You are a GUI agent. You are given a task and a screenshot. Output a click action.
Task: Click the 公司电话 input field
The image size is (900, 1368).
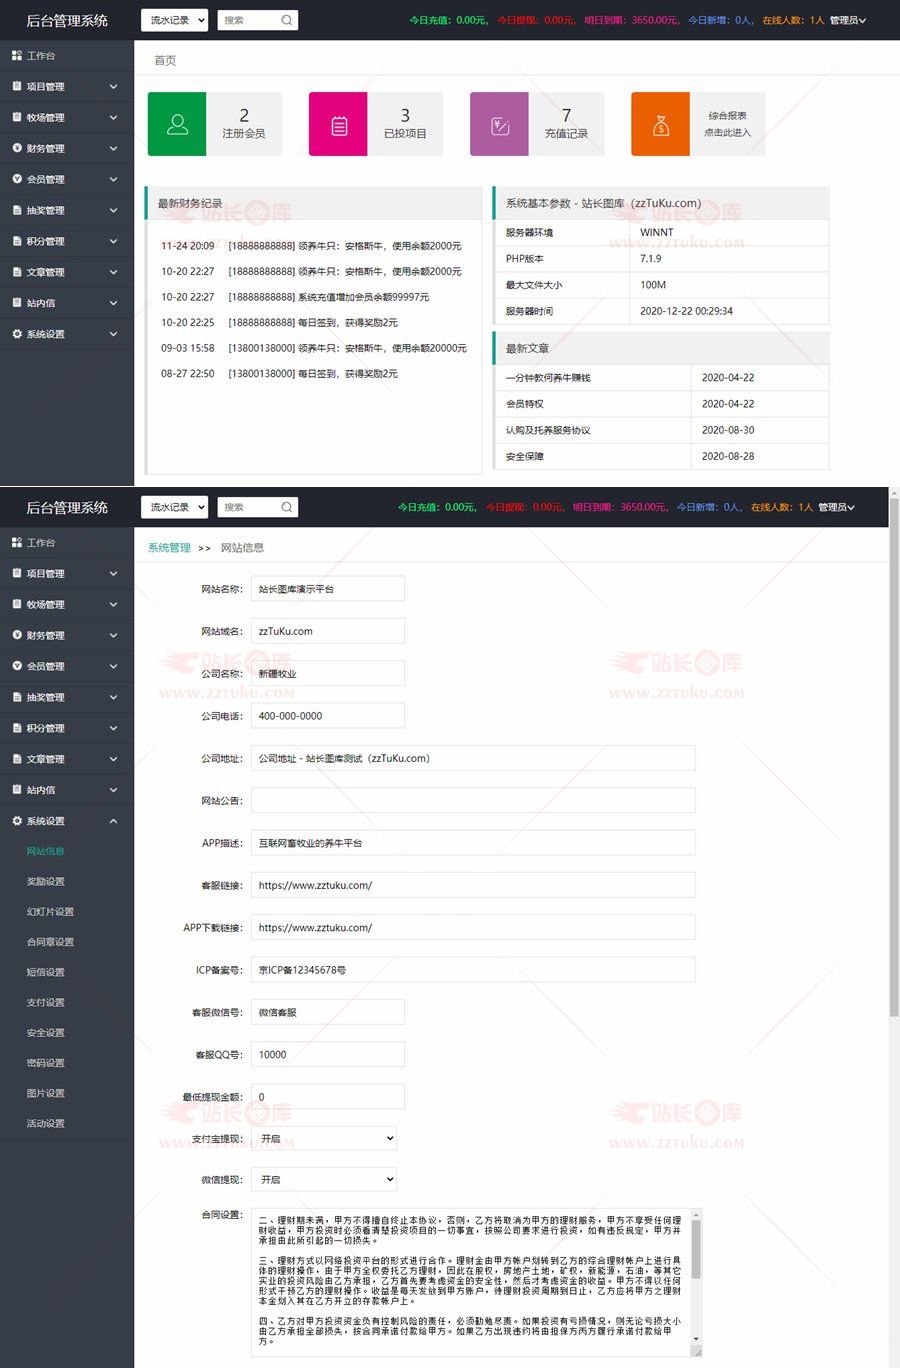(328, 716)
